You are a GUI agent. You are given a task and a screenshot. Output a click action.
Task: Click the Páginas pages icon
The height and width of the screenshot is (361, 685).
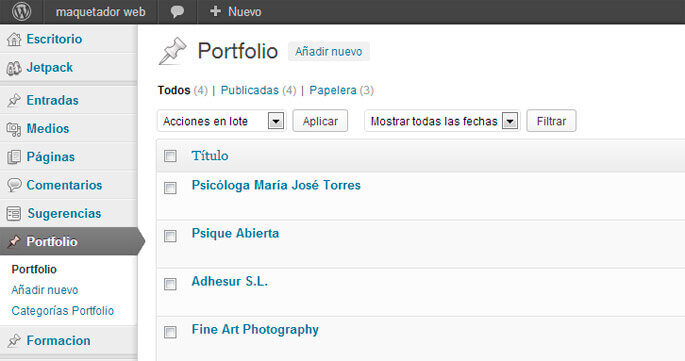[14, 157]
